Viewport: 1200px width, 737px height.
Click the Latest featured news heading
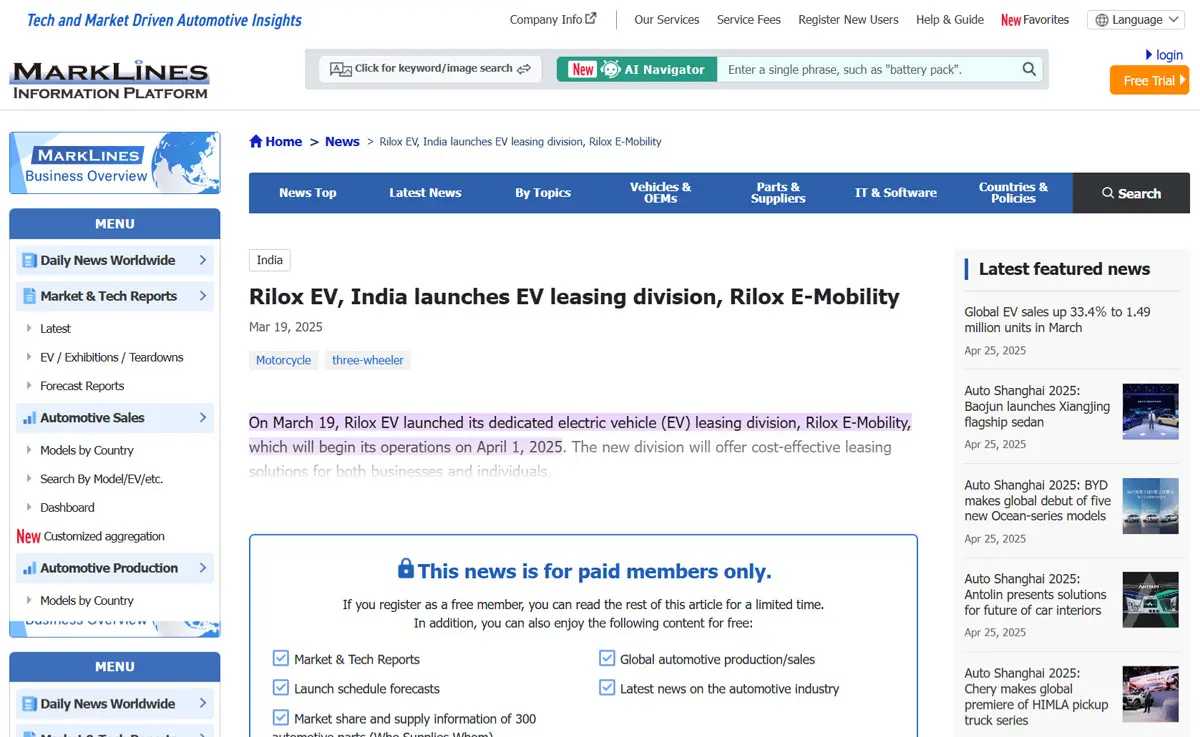(1064, 269)
